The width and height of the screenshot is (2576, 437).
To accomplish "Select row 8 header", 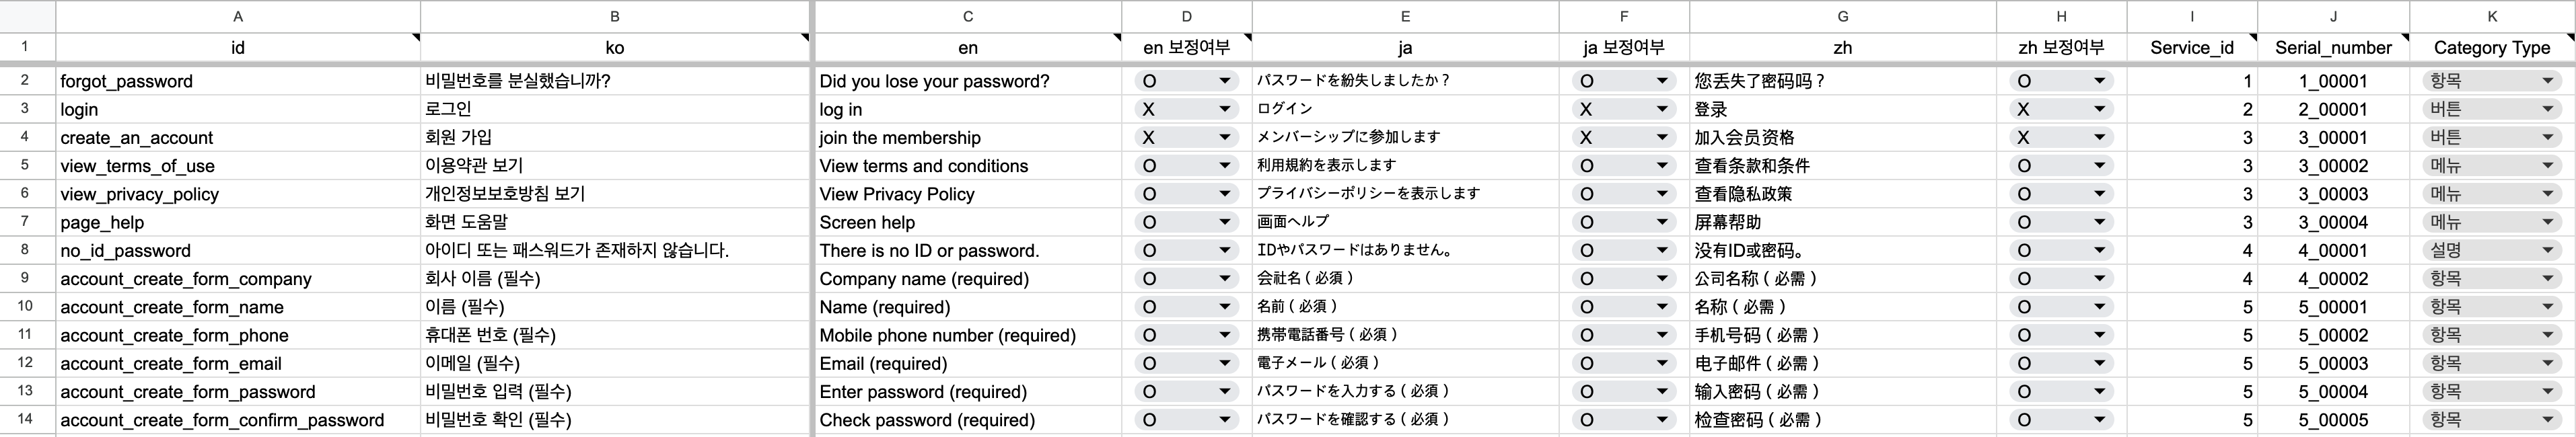I will point(25,250).
